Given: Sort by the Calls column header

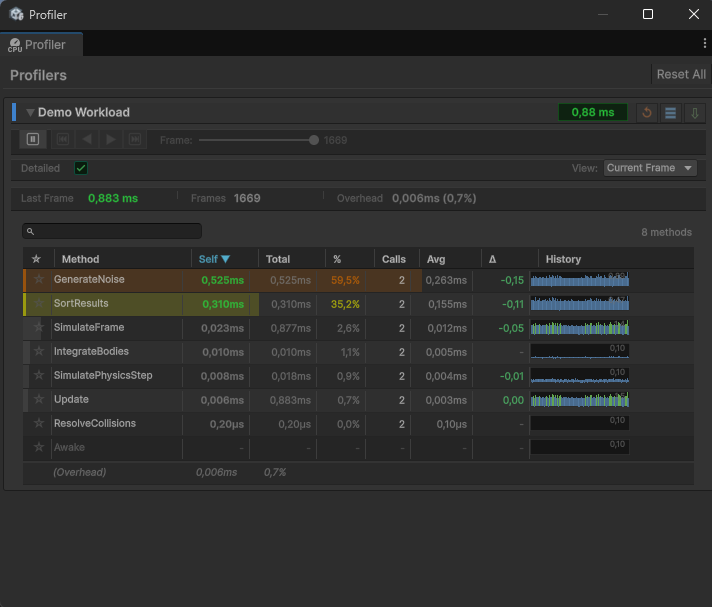Looking at the screenshot, I should [x=394, y=259].
